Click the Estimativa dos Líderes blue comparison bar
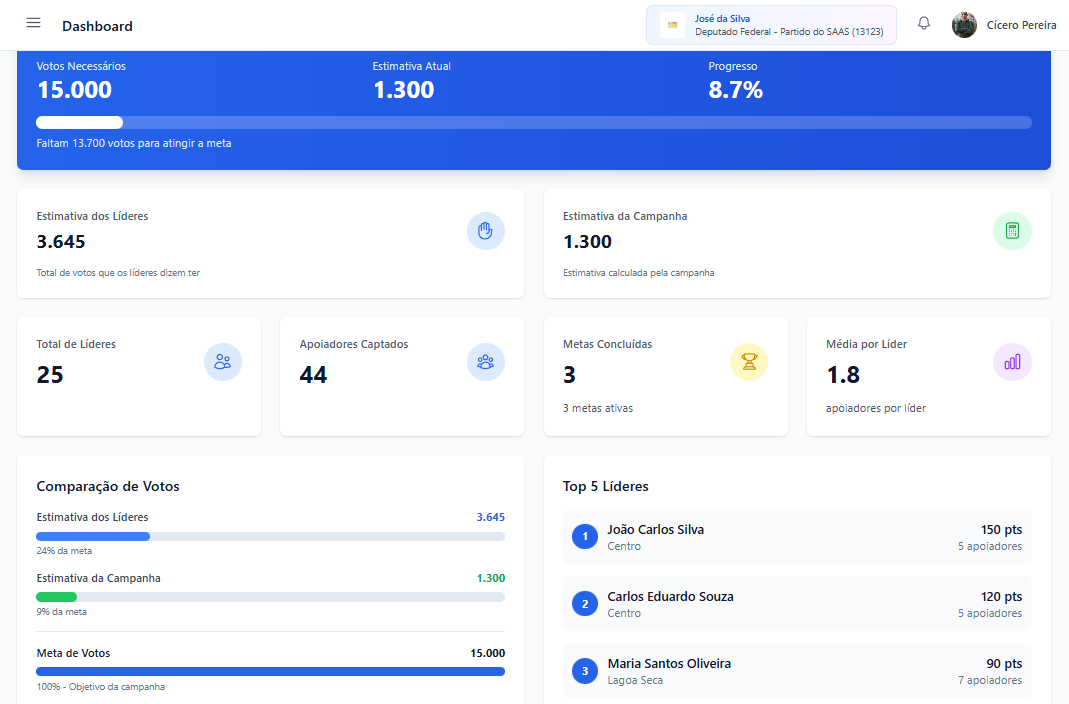 coord(93,537)
